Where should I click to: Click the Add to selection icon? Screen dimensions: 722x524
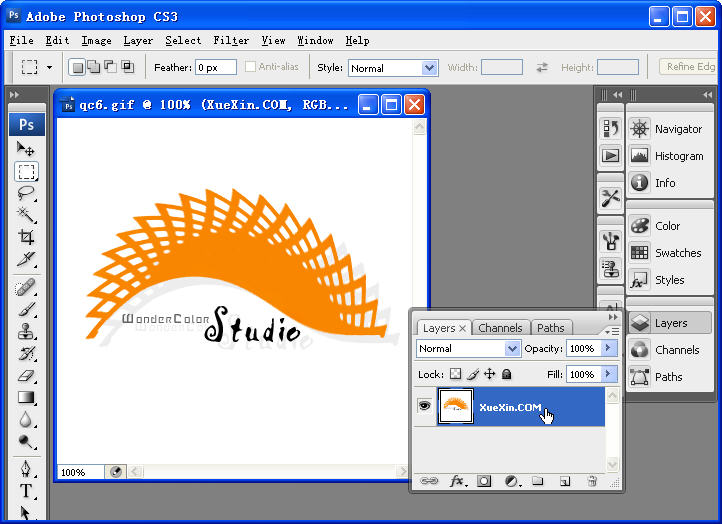(x=94, y=67)
